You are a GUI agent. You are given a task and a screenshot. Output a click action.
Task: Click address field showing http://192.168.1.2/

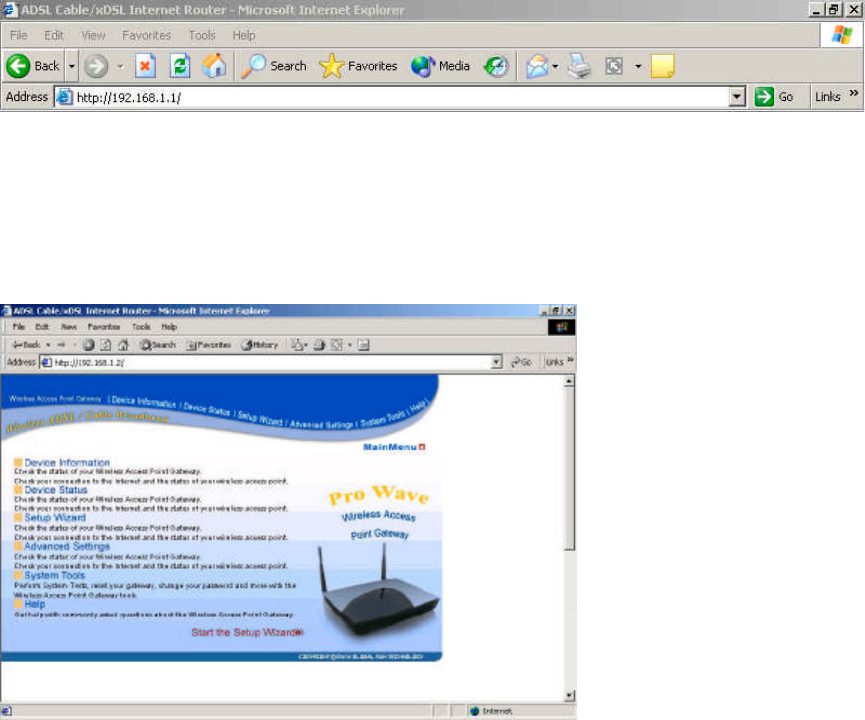coord(271,362)
